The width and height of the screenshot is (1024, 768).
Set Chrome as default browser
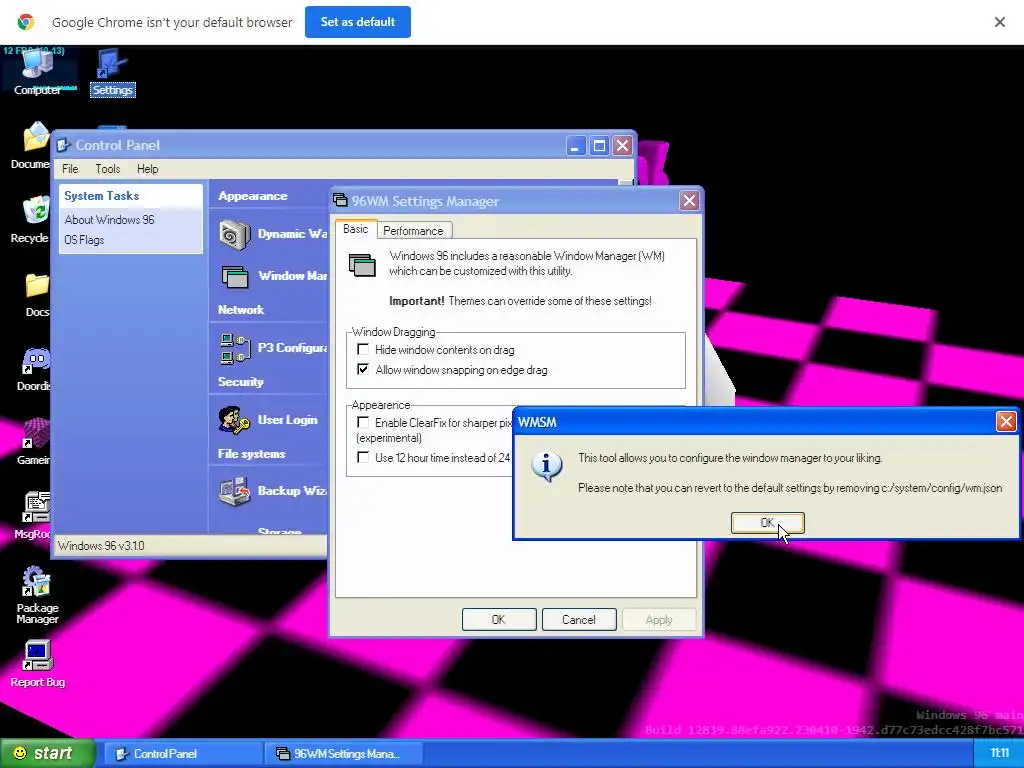pyautogui.click(x=357, y=22)
